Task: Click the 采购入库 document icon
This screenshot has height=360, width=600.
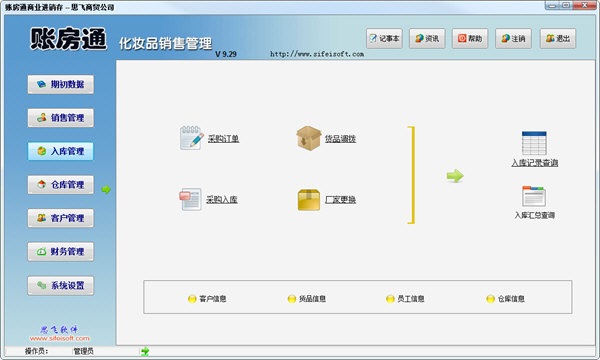Action: [191, 199]
